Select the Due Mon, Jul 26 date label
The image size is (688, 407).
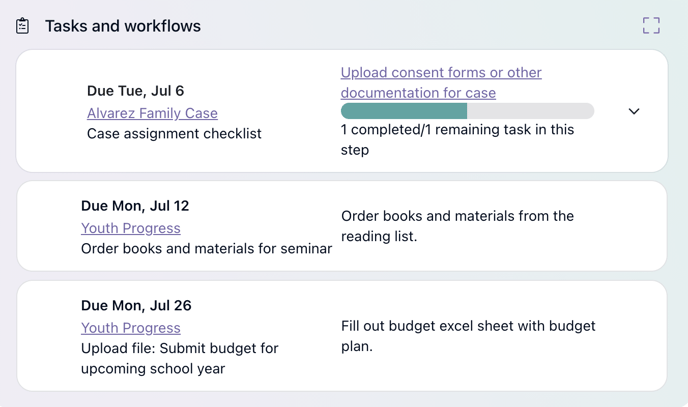[x=136, y=305]
